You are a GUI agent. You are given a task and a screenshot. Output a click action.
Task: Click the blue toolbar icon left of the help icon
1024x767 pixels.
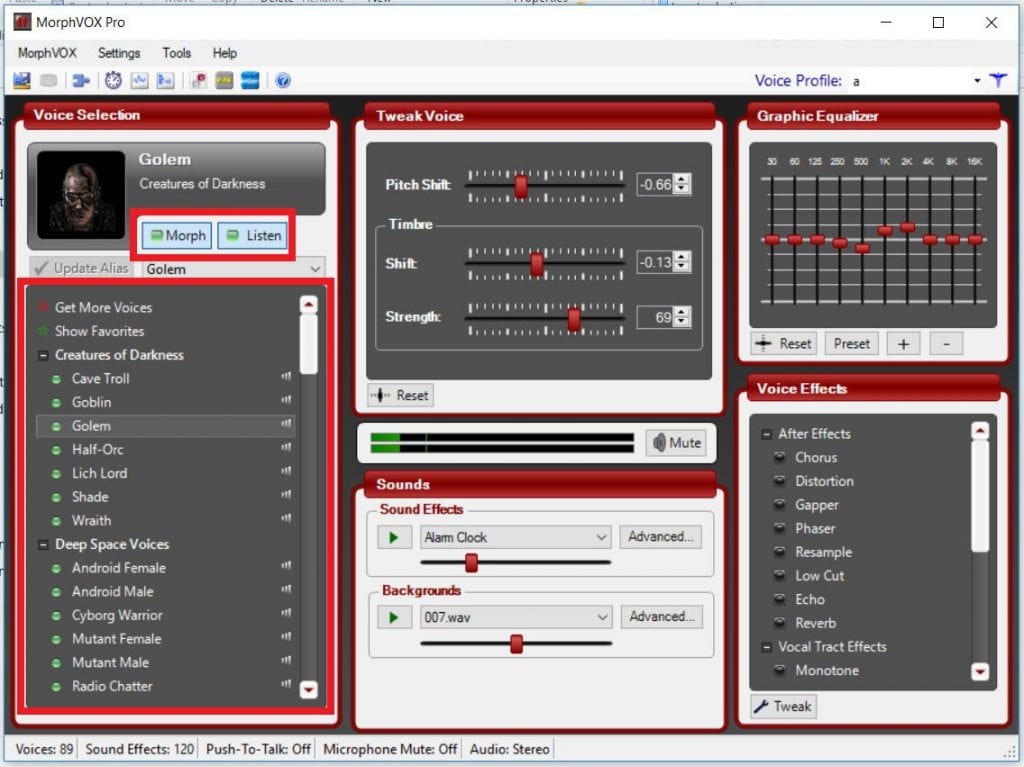[250, 80]
